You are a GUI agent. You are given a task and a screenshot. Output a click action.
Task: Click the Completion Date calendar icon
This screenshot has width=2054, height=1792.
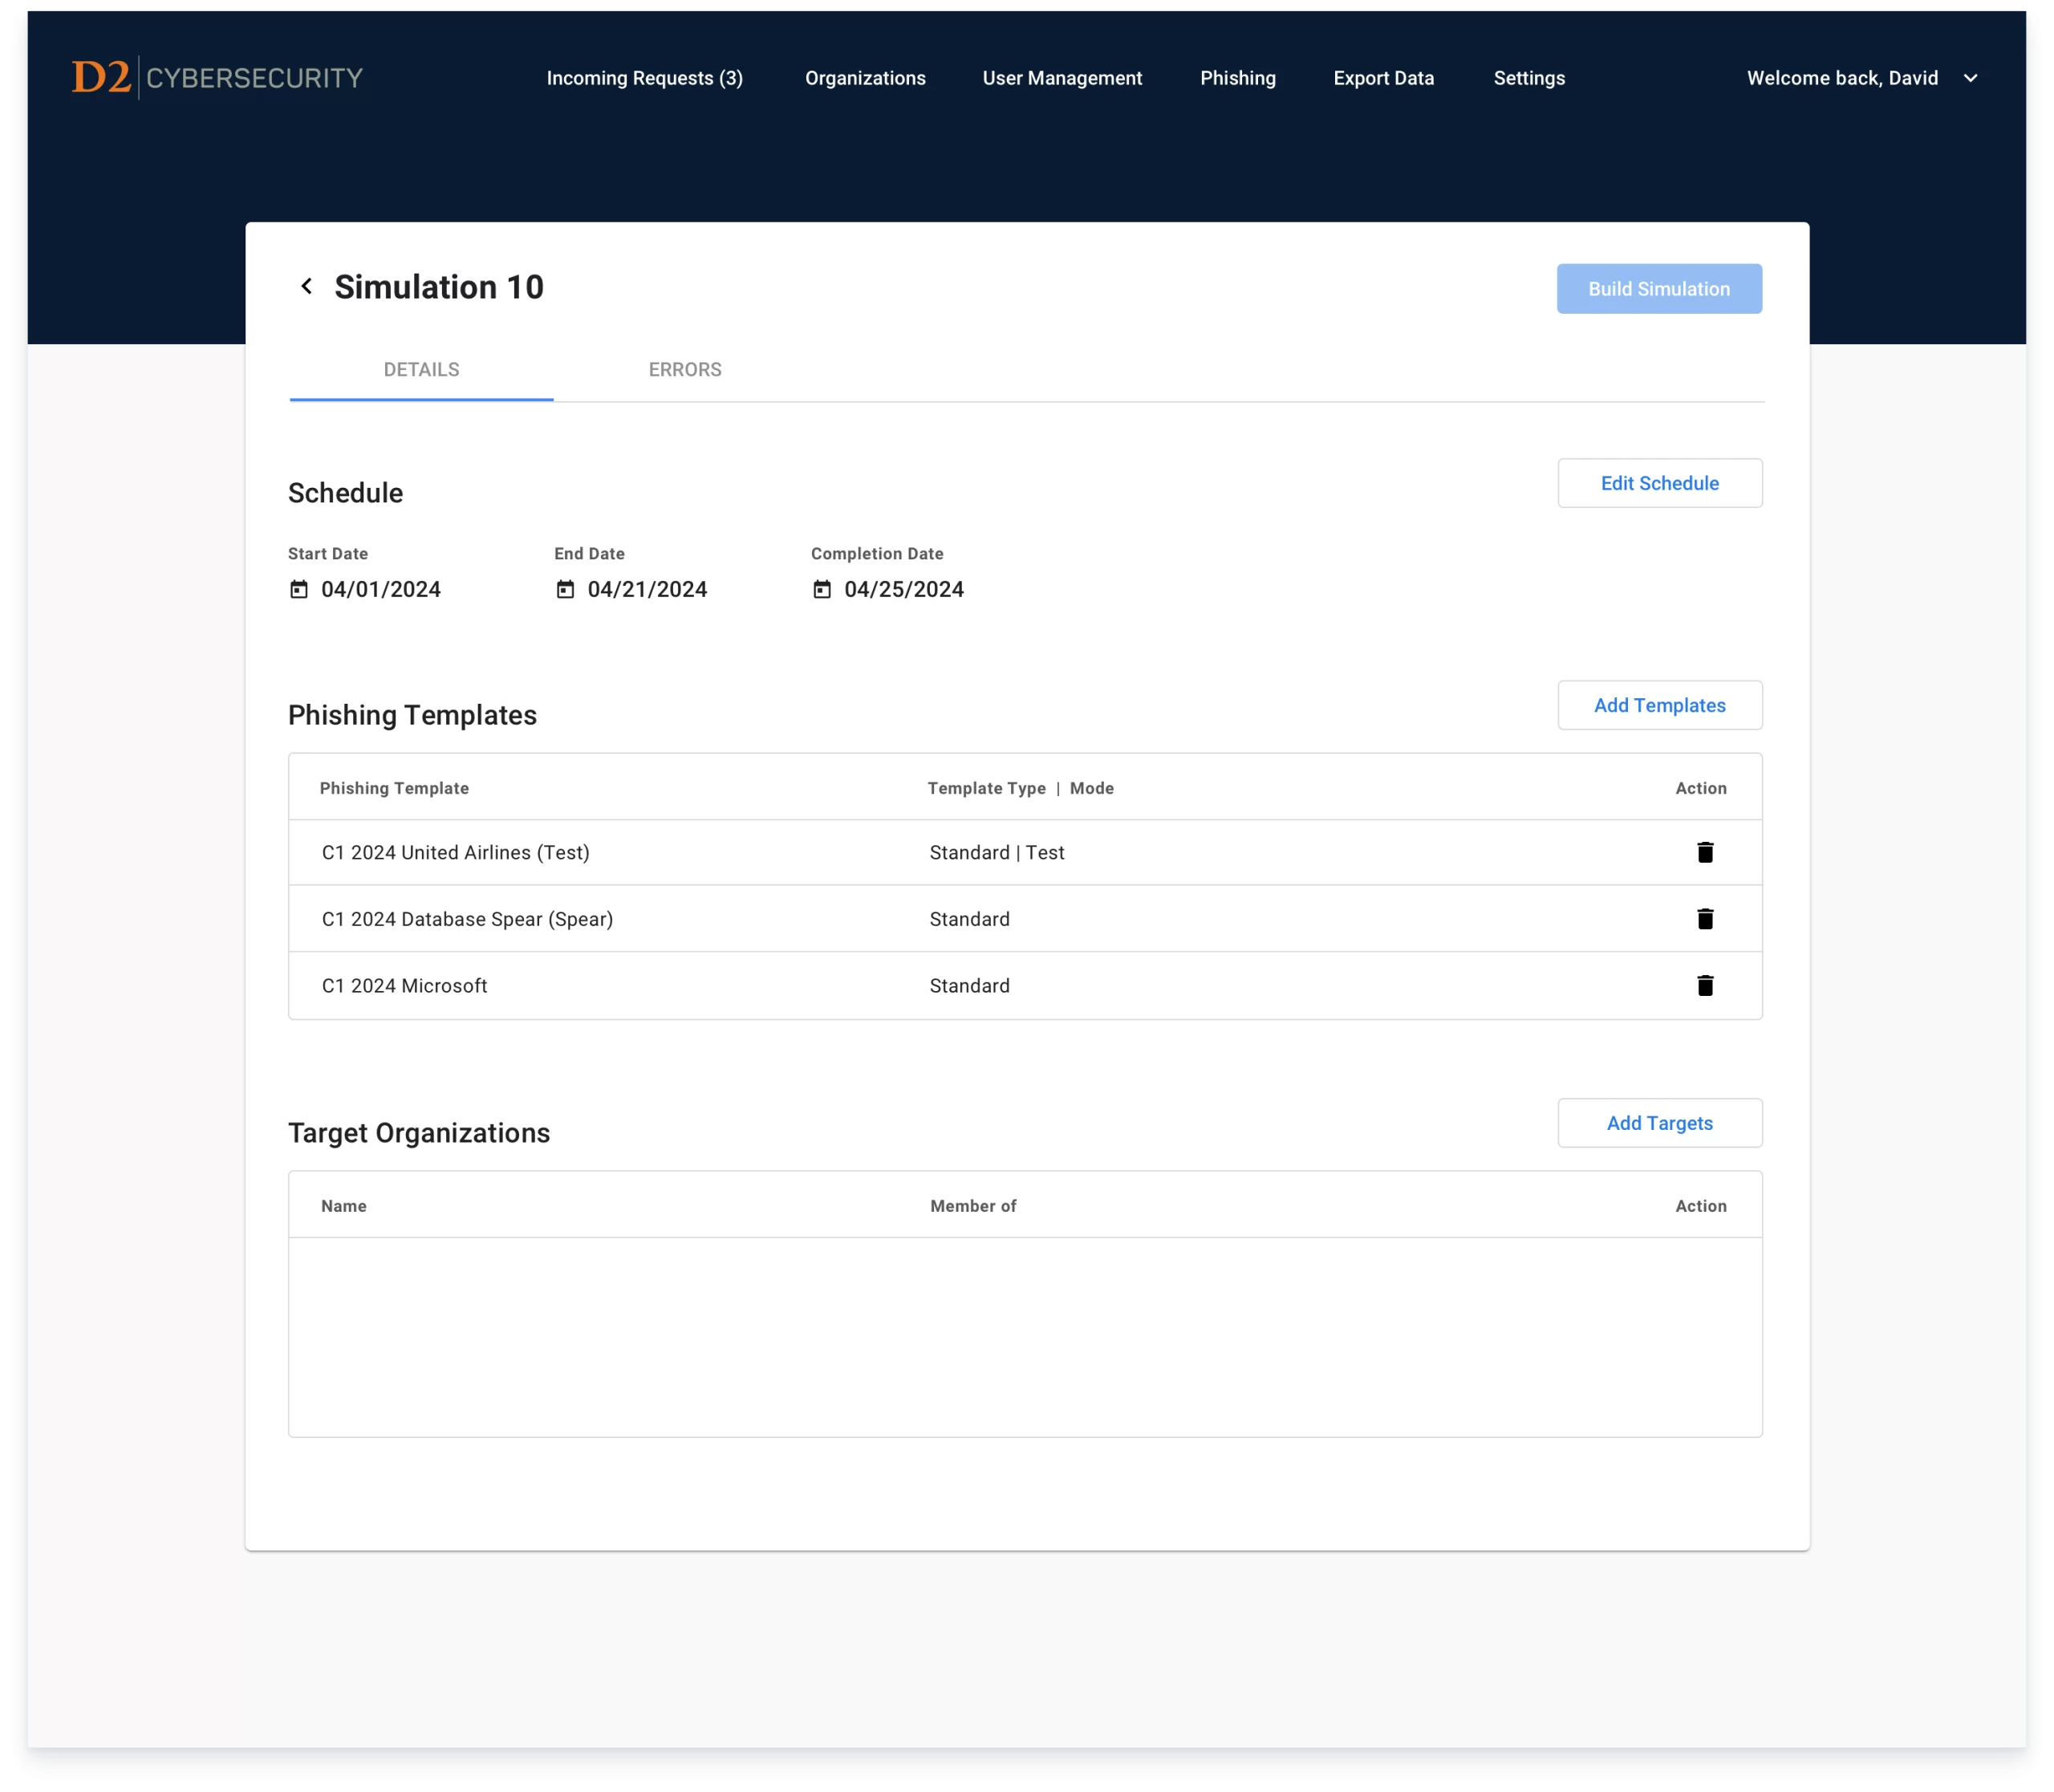click(x=822, y=589)
